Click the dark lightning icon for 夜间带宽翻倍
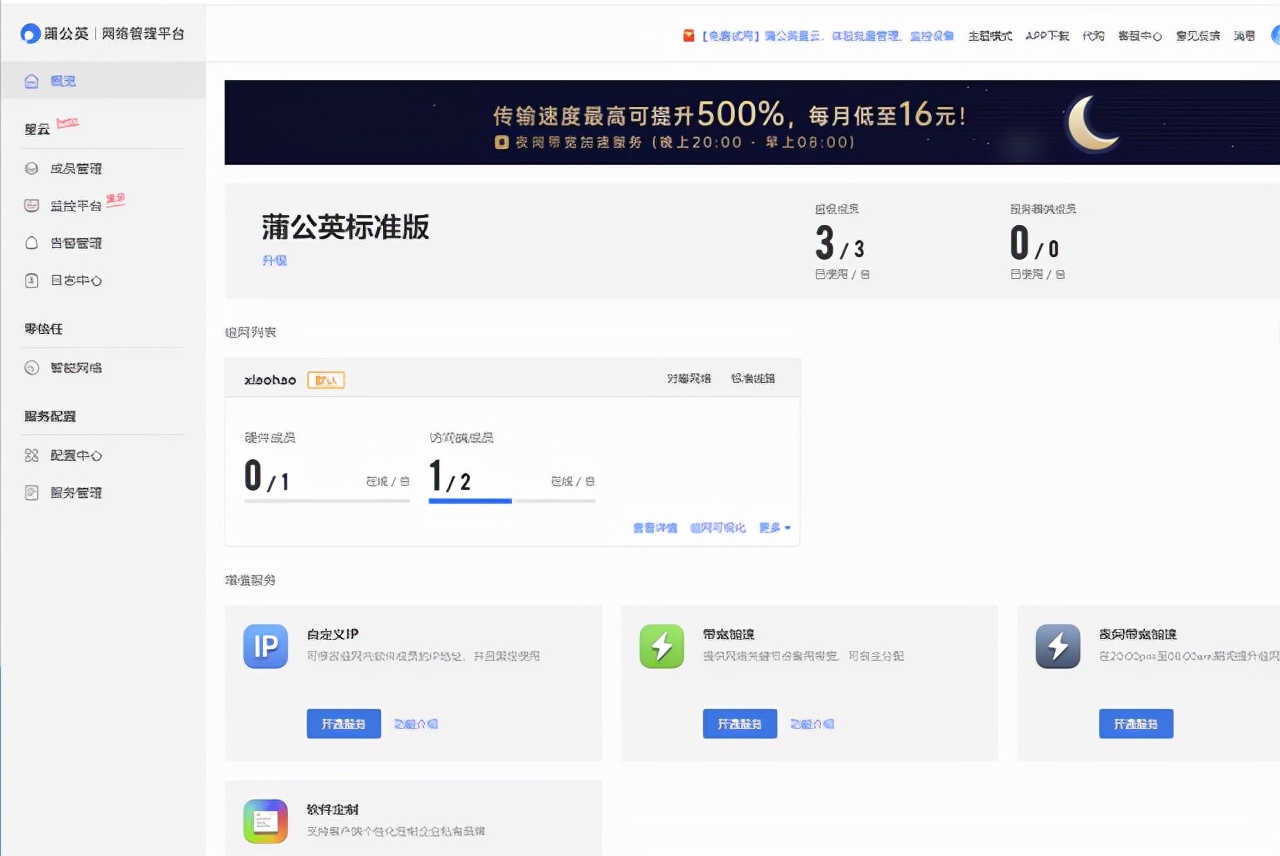Screen dimensions: 1280x856 [x=1058, y=647]
